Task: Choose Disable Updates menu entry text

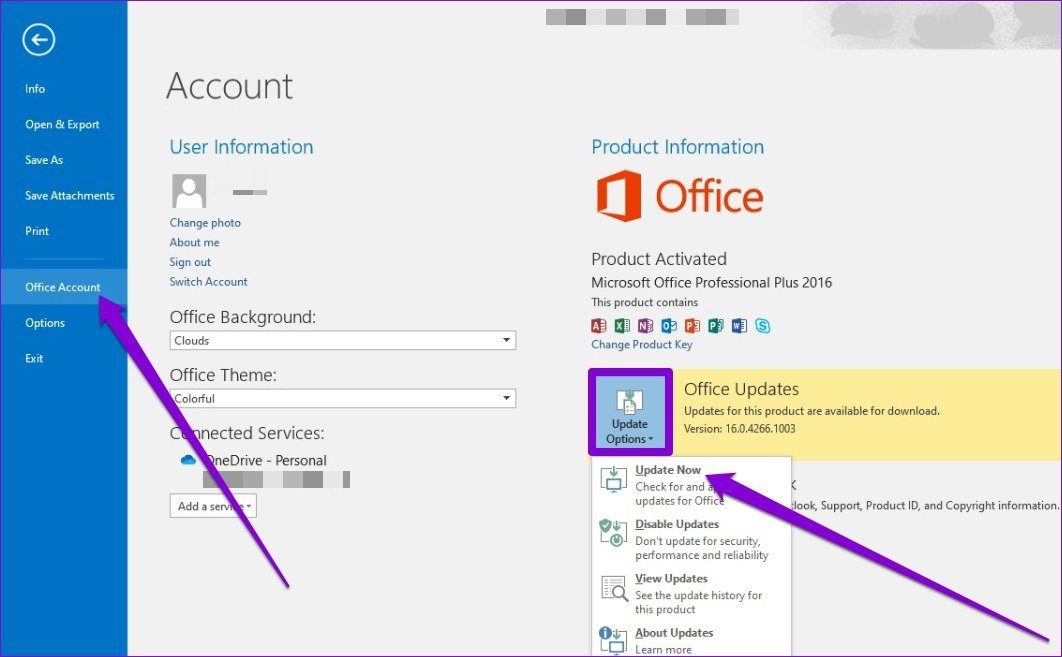Action: 677,524
